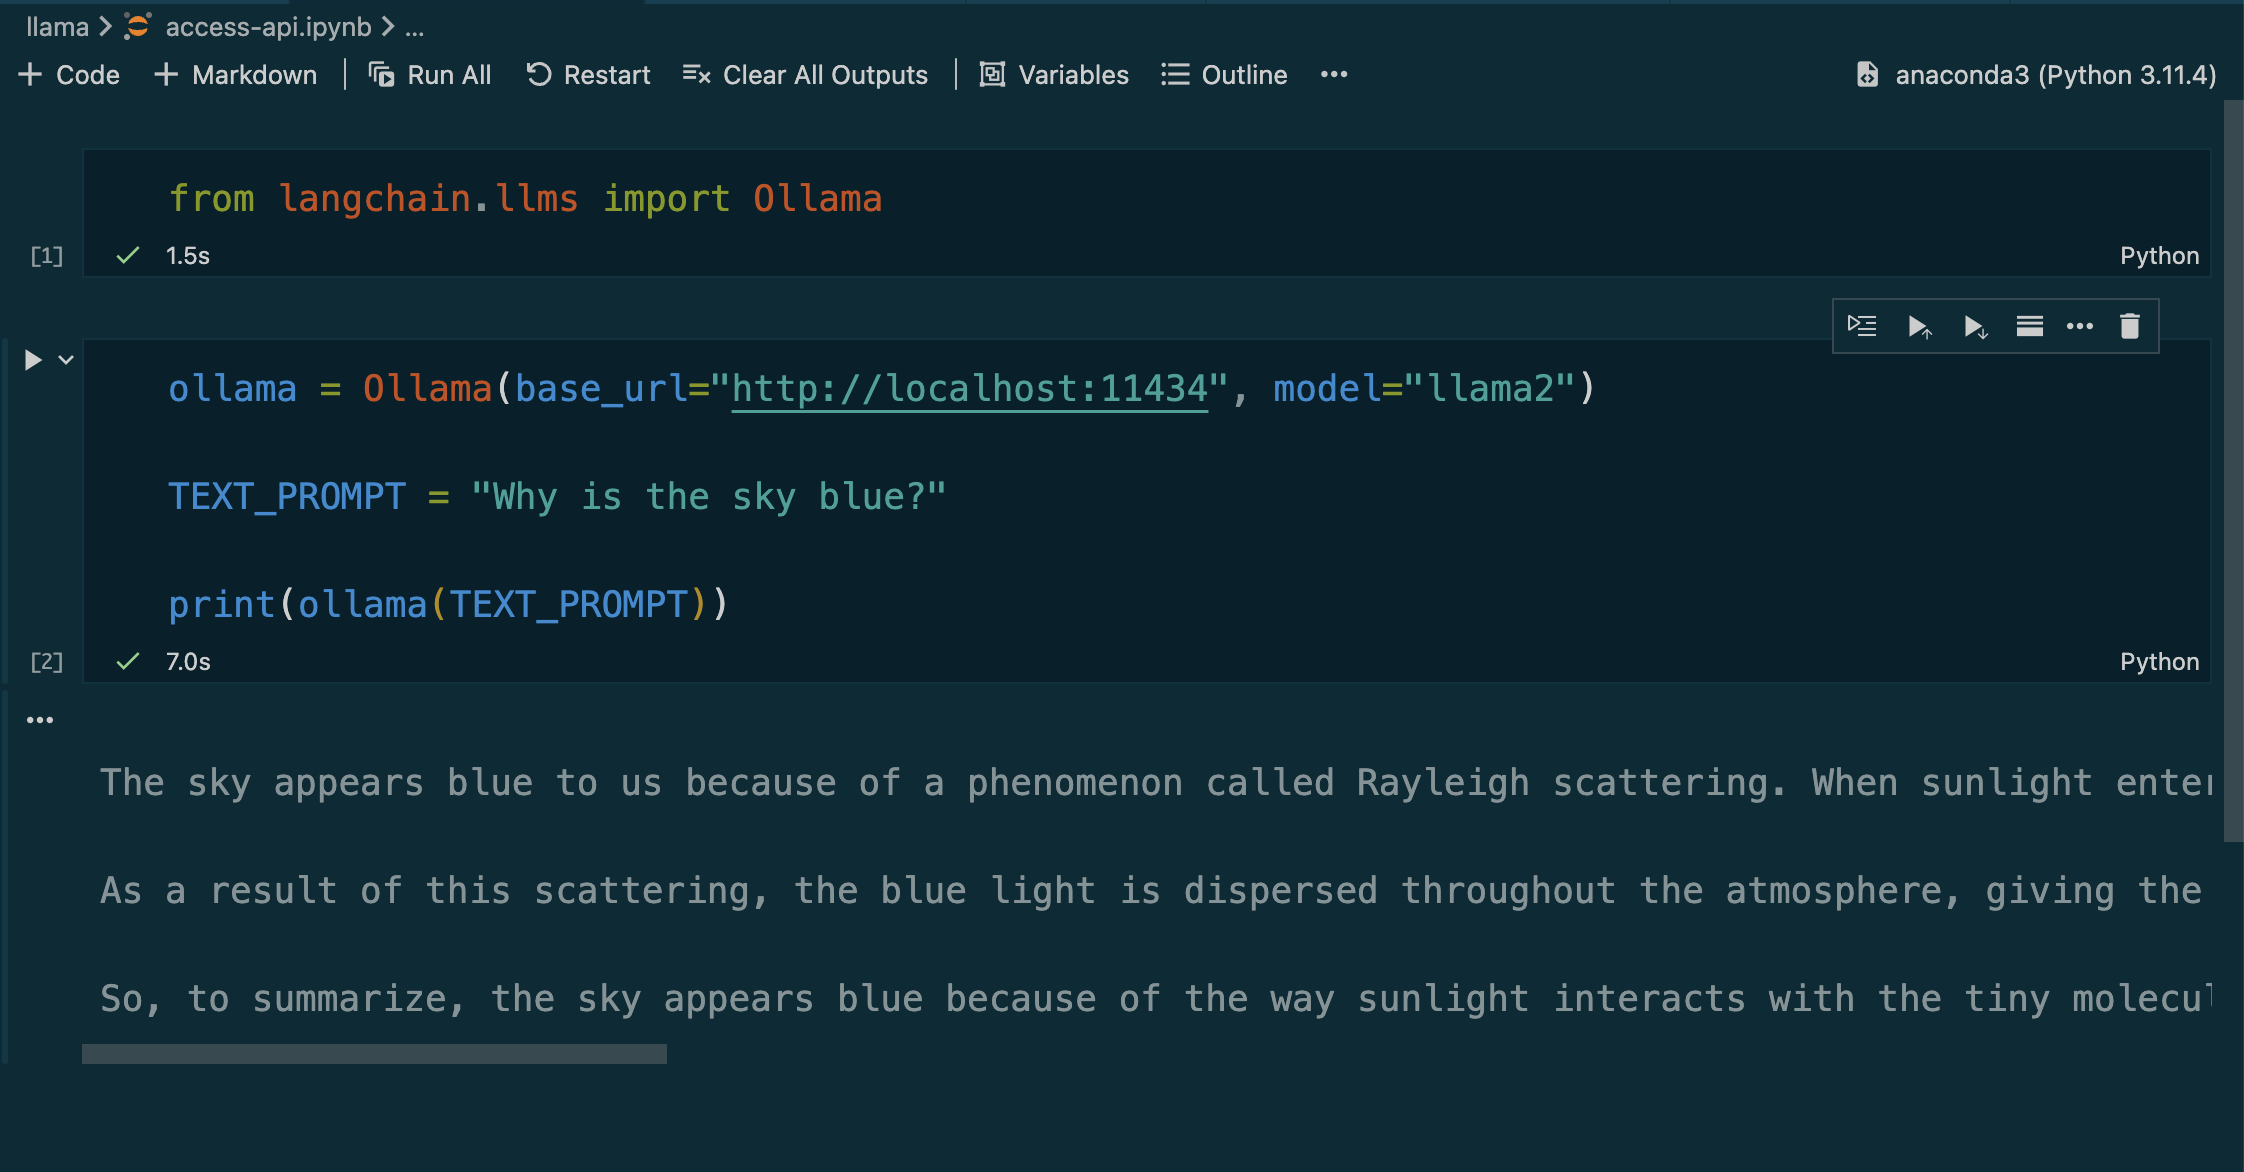
Task: Expand run options chevron next to run button
Action: pyautogui.click(x=66, y=360)
